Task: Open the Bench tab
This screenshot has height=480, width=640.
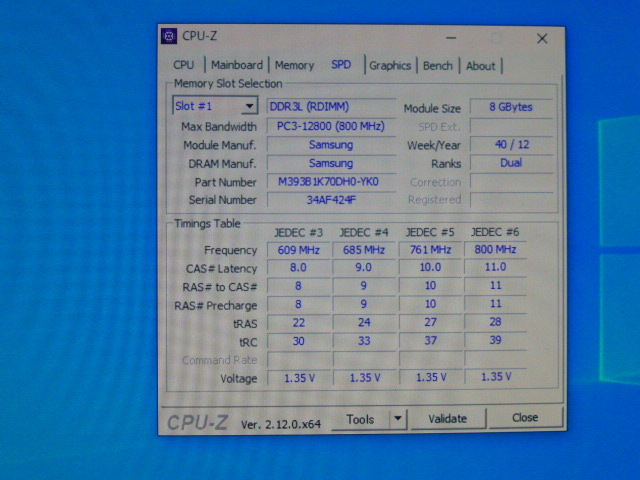Action: pyautogui.click(x=437, y=66)
